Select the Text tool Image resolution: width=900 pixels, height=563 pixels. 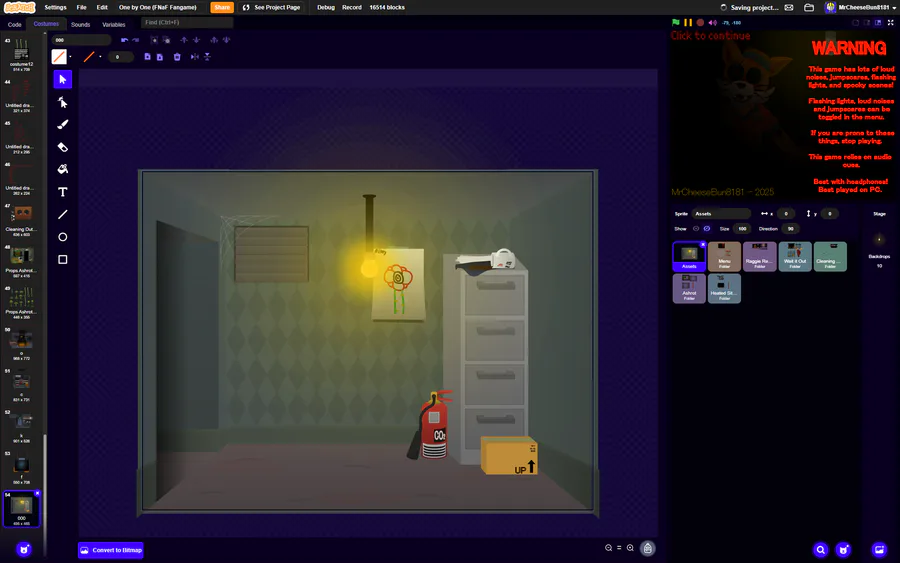[x=63, y=192]
